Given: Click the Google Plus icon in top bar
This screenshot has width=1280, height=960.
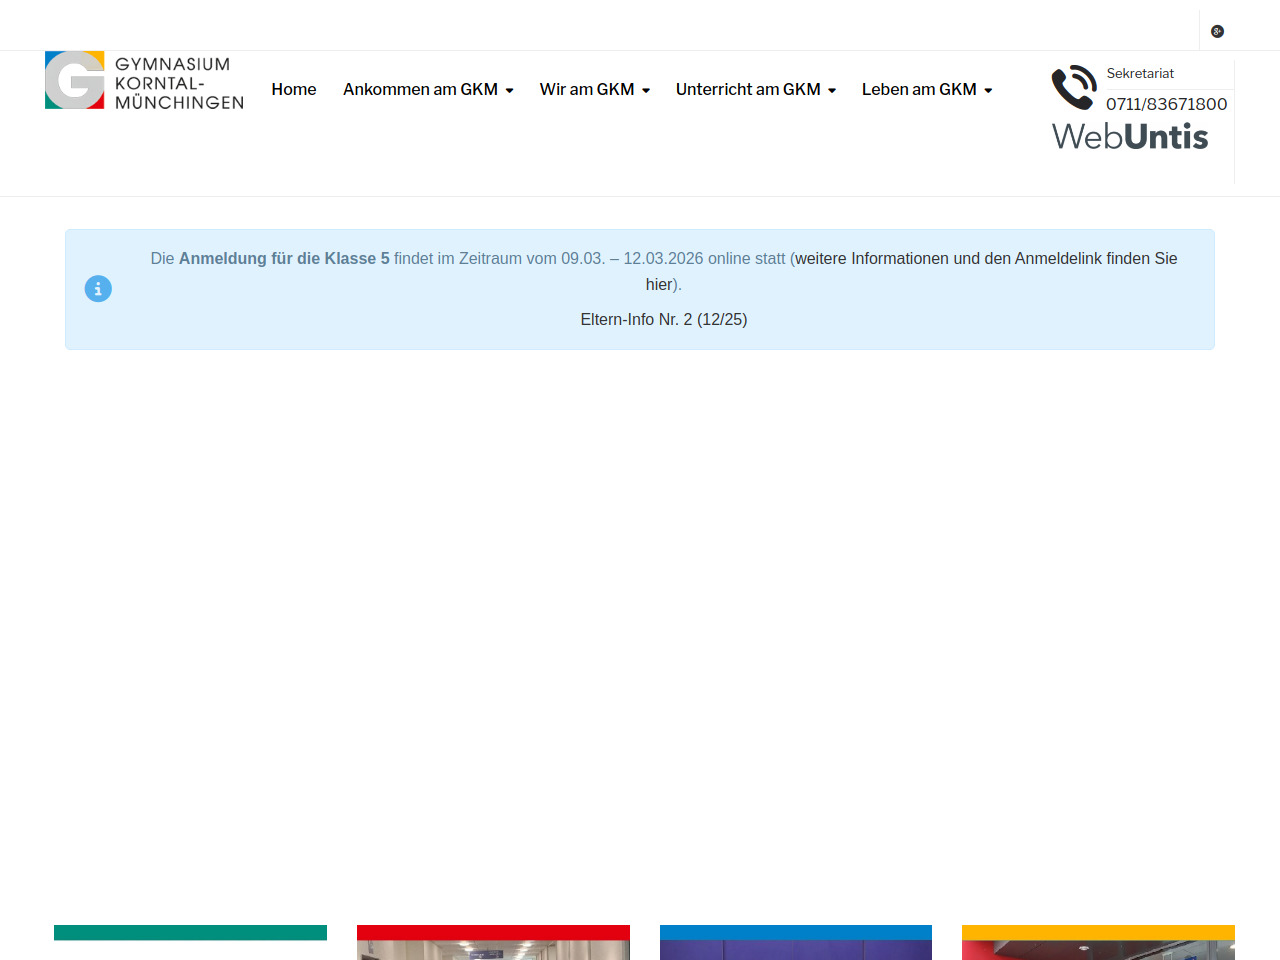Looking at the screenshot, I should [x=1217, y=31].
